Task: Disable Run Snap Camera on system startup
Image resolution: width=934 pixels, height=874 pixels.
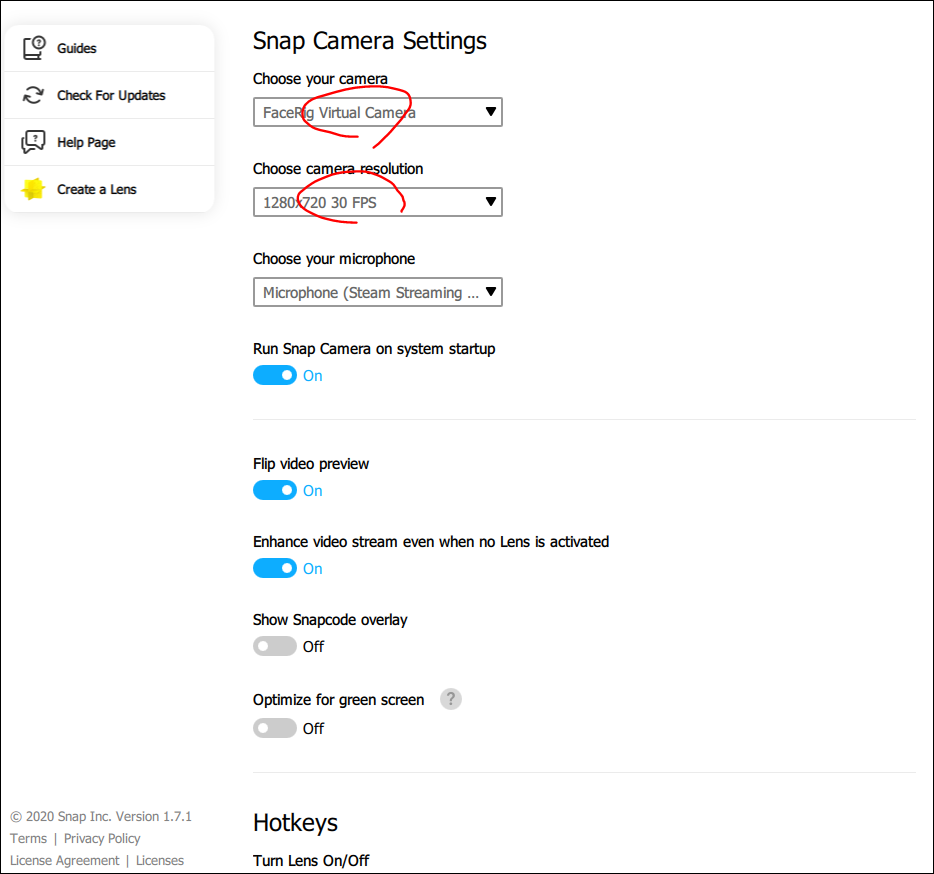Action: coord(275,375)
